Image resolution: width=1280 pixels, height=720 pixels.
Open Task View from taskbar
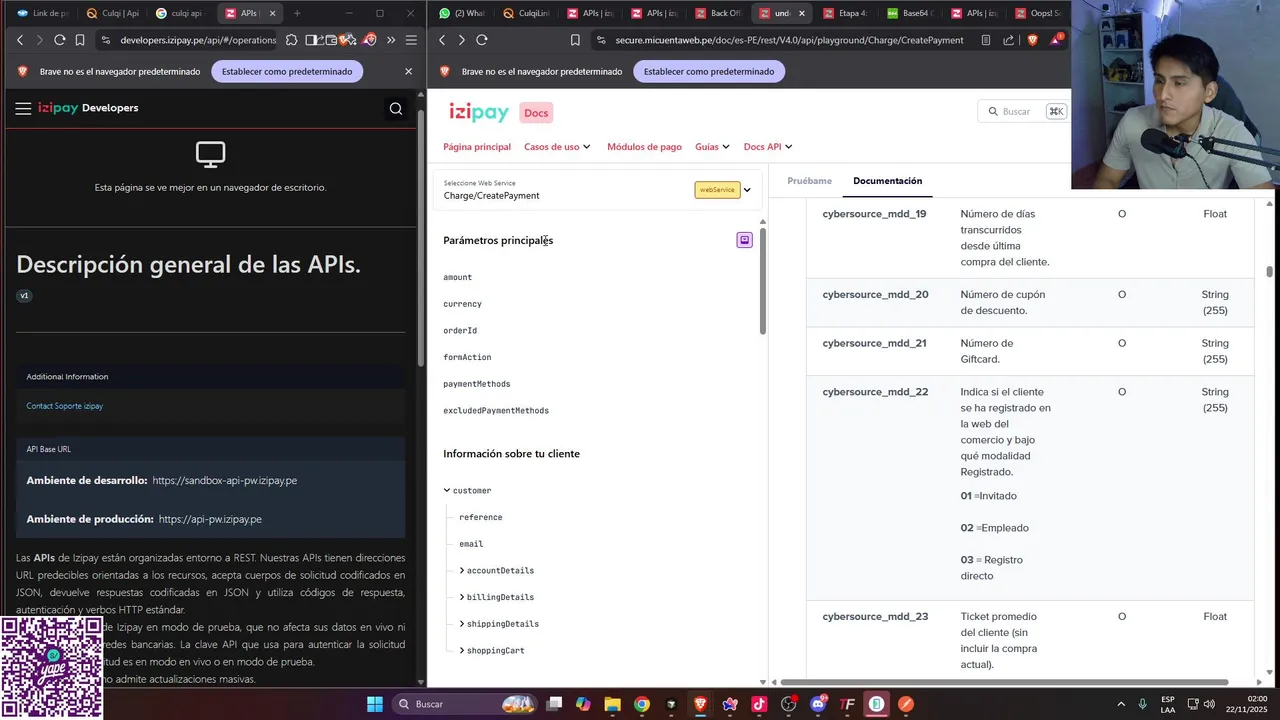pos(554,704)
